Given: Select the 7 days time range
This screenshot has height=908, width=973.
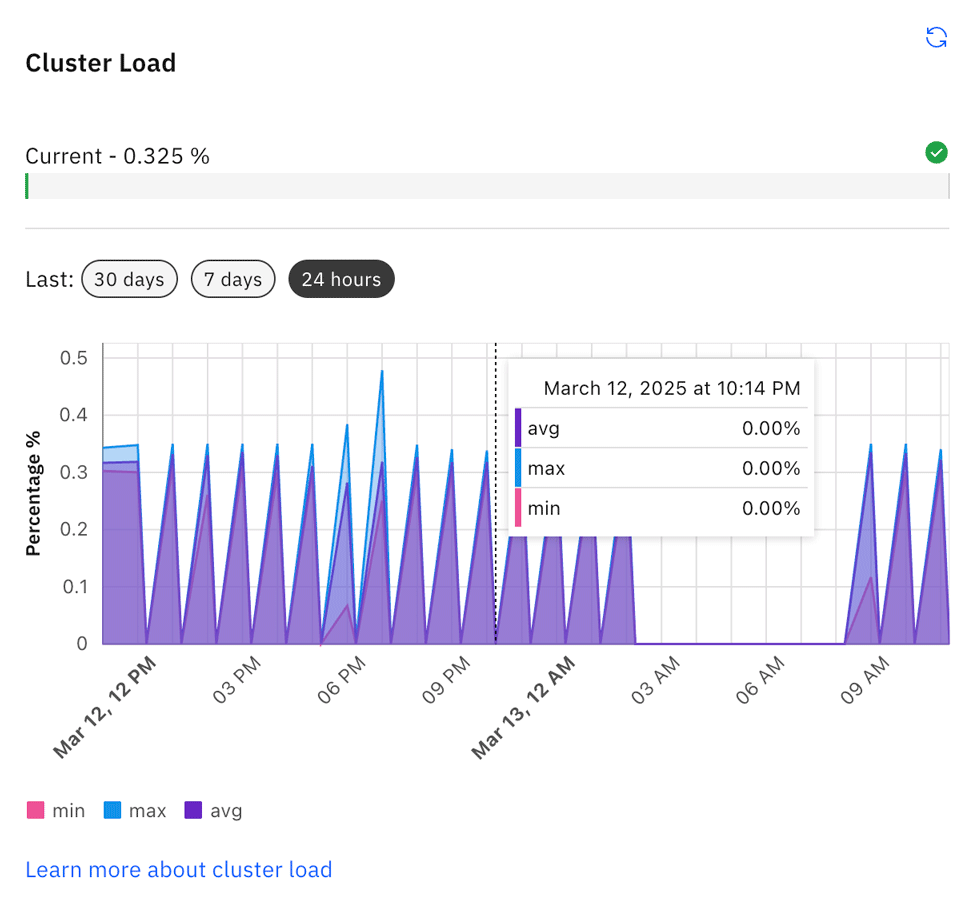Looking at the screenshot, I should [x=233, y=279].
